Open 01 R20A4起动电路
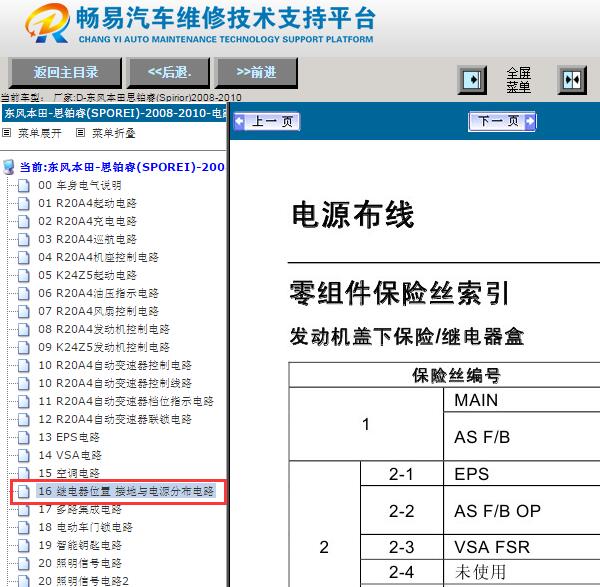 [87, 204]
